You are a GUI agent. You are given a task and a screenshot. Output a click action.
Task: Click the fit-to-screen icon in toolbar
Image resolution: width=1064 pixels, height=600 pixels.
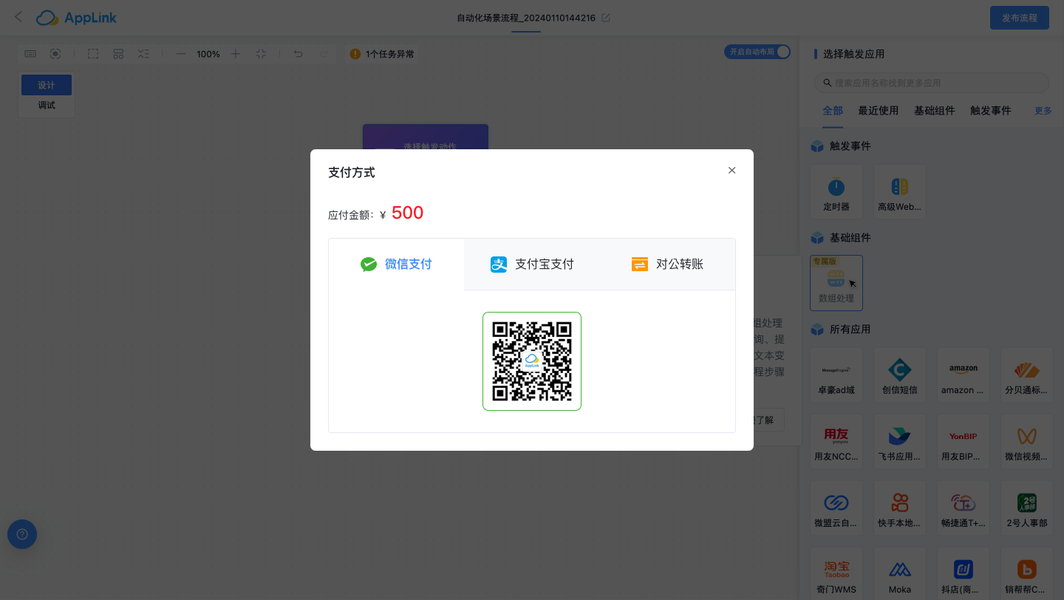pyautogui.click(x=261, y=54)
